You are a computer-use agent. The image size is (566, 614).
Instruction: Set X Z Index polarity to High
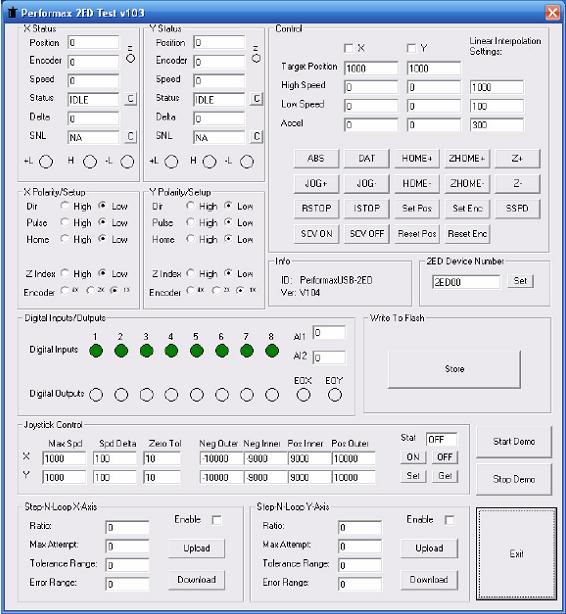[x=65, y=273]
